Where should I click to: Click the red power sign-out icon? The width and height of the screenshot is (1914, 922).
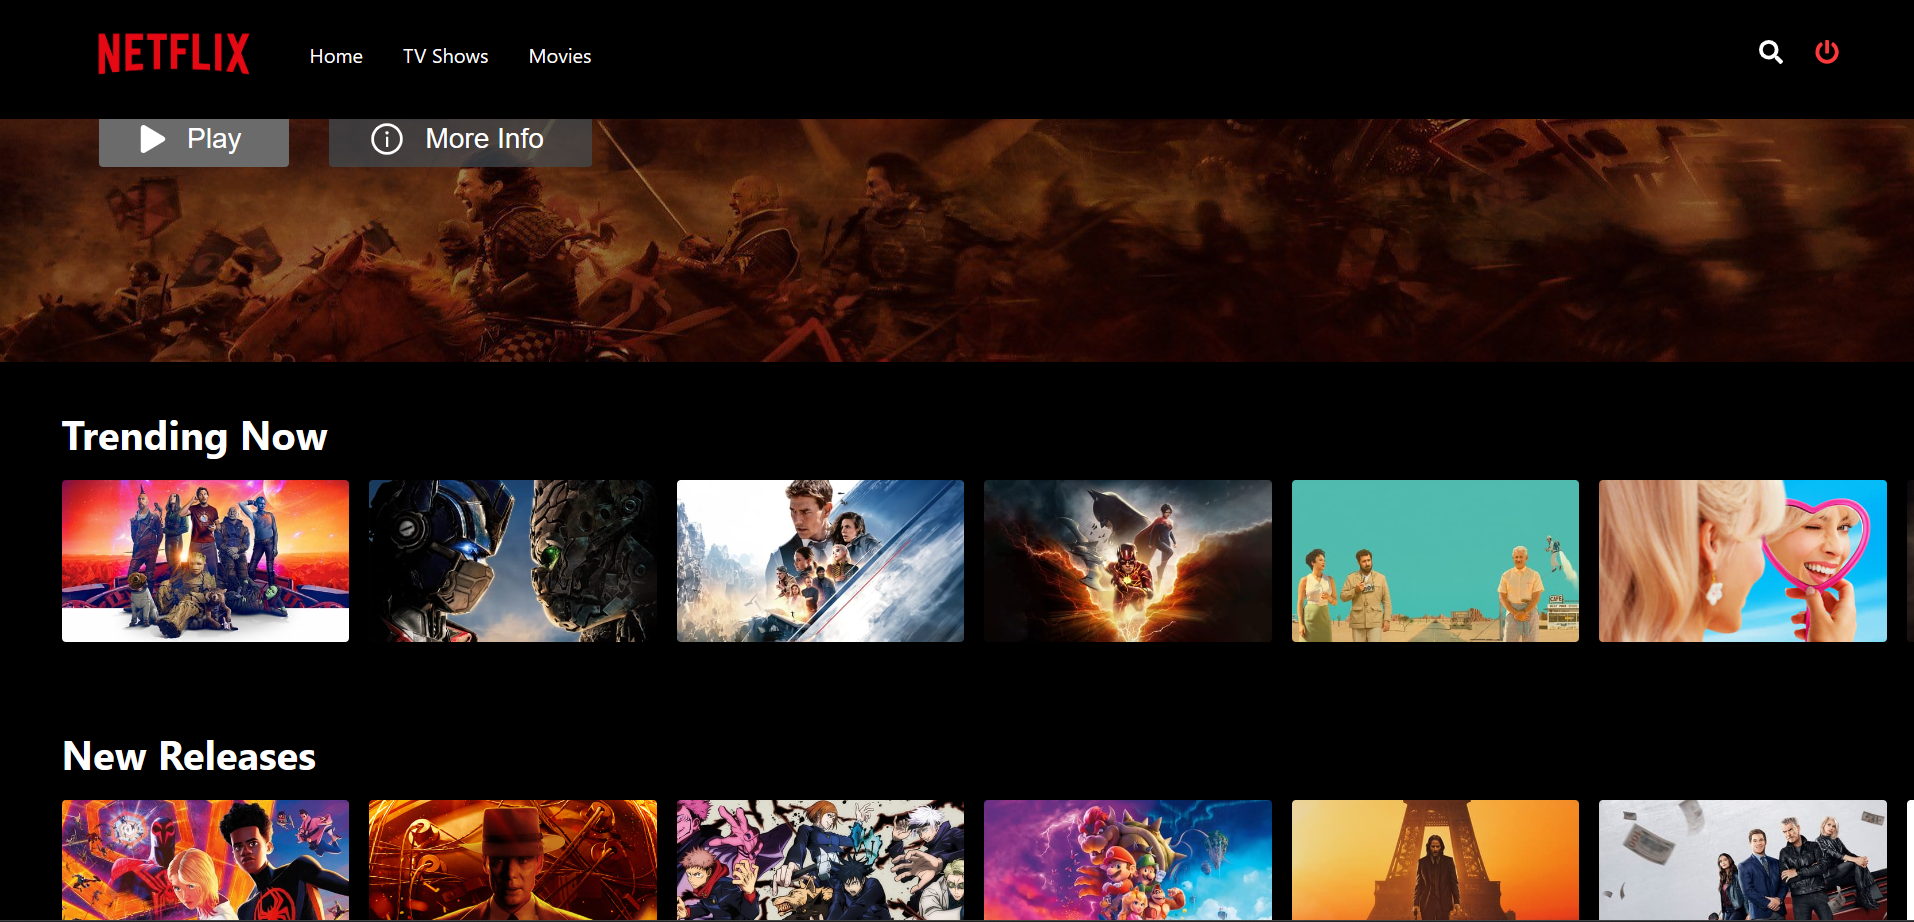[1826, 52]
